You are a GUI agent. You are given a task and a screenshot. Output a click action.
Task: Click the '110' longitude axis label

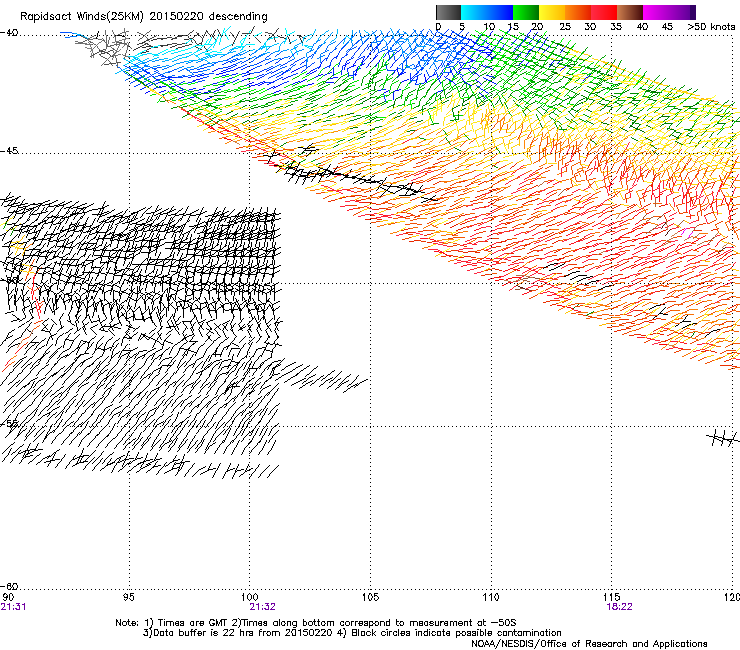(x=491, y=597)
